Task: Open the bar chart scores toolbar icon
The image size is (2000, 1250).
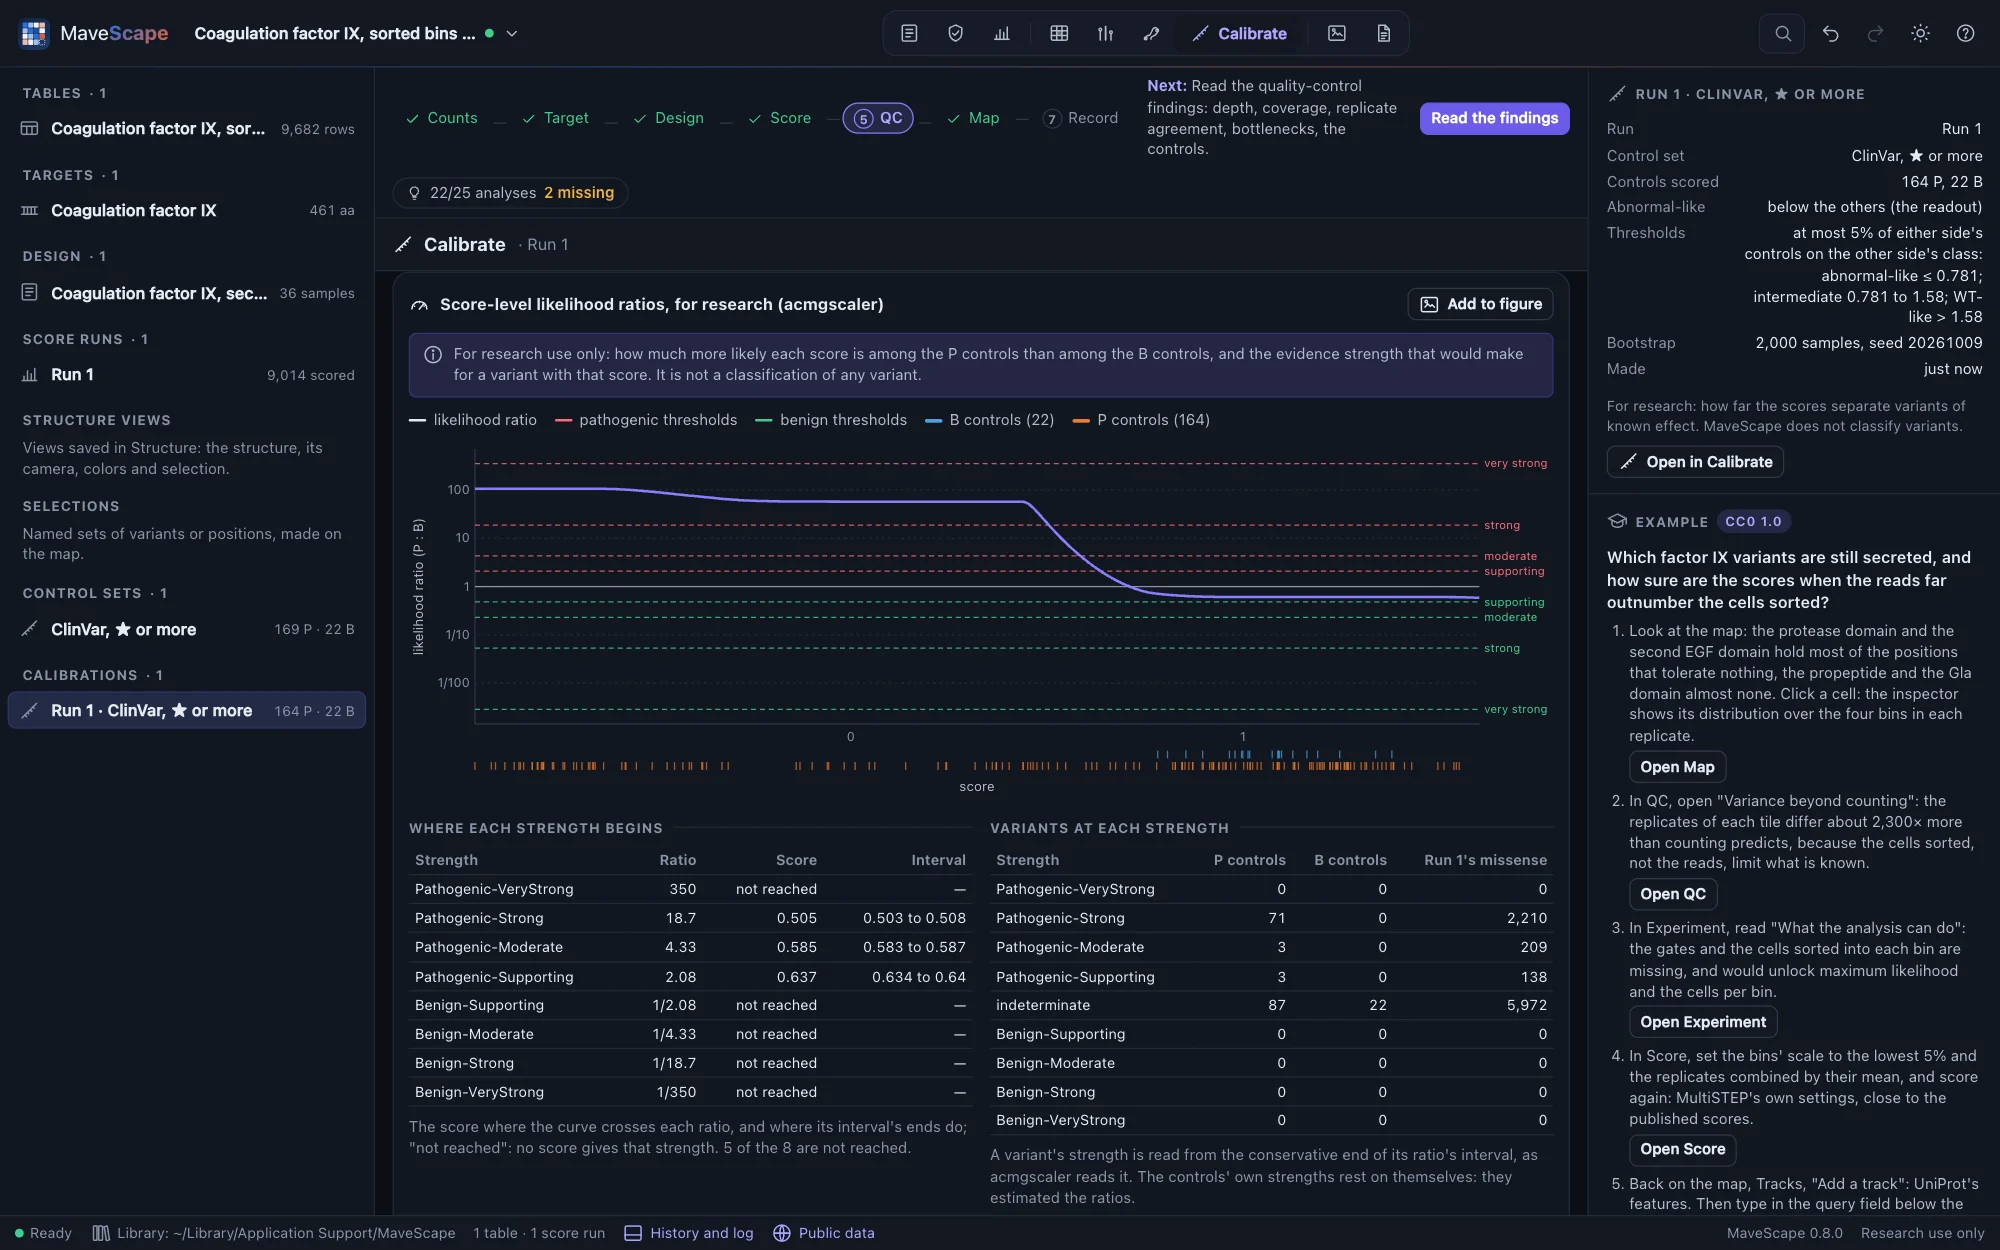Action: pos(1001,33)
